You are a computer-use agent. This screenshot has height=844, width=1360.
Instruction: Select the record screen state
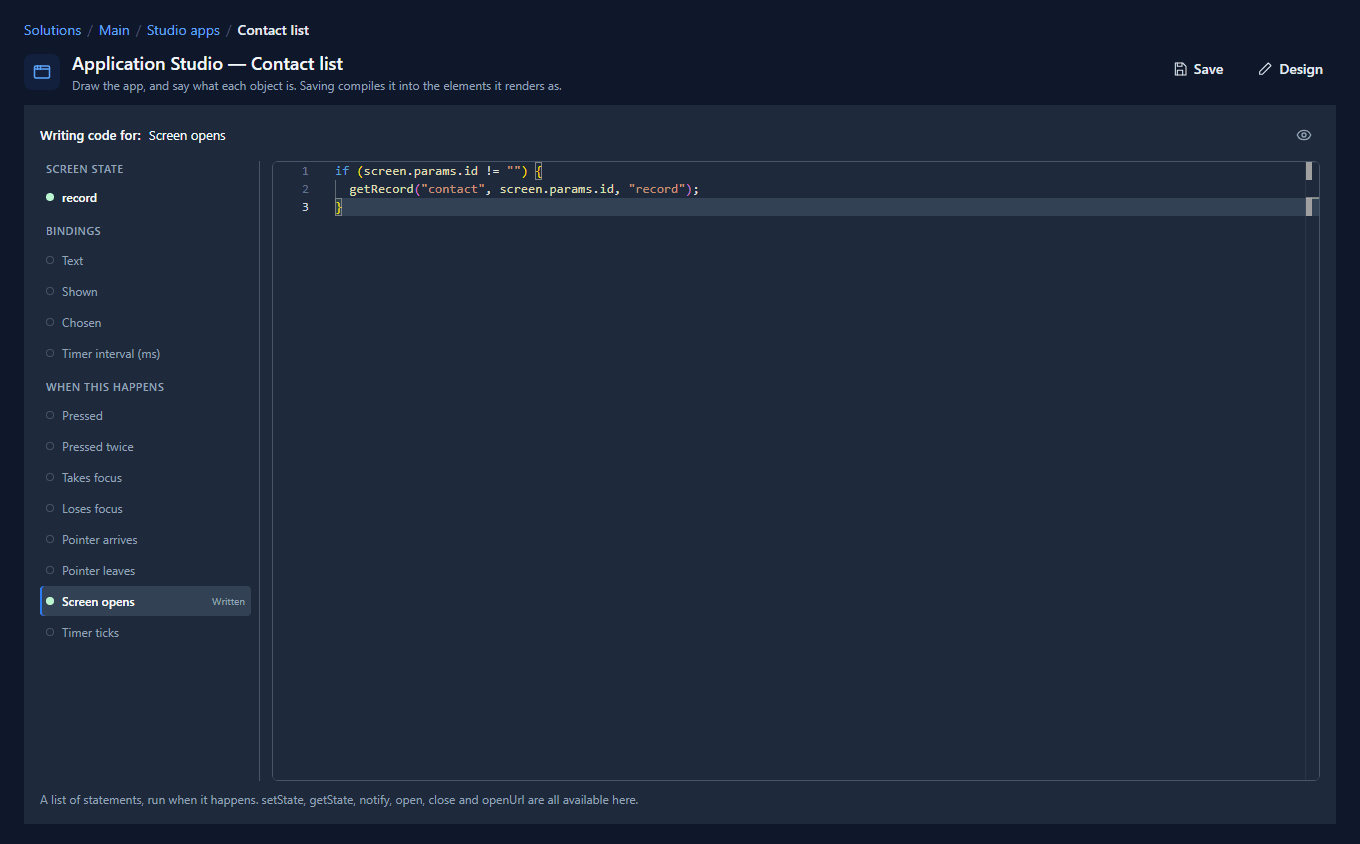click(x=145, y=198)
